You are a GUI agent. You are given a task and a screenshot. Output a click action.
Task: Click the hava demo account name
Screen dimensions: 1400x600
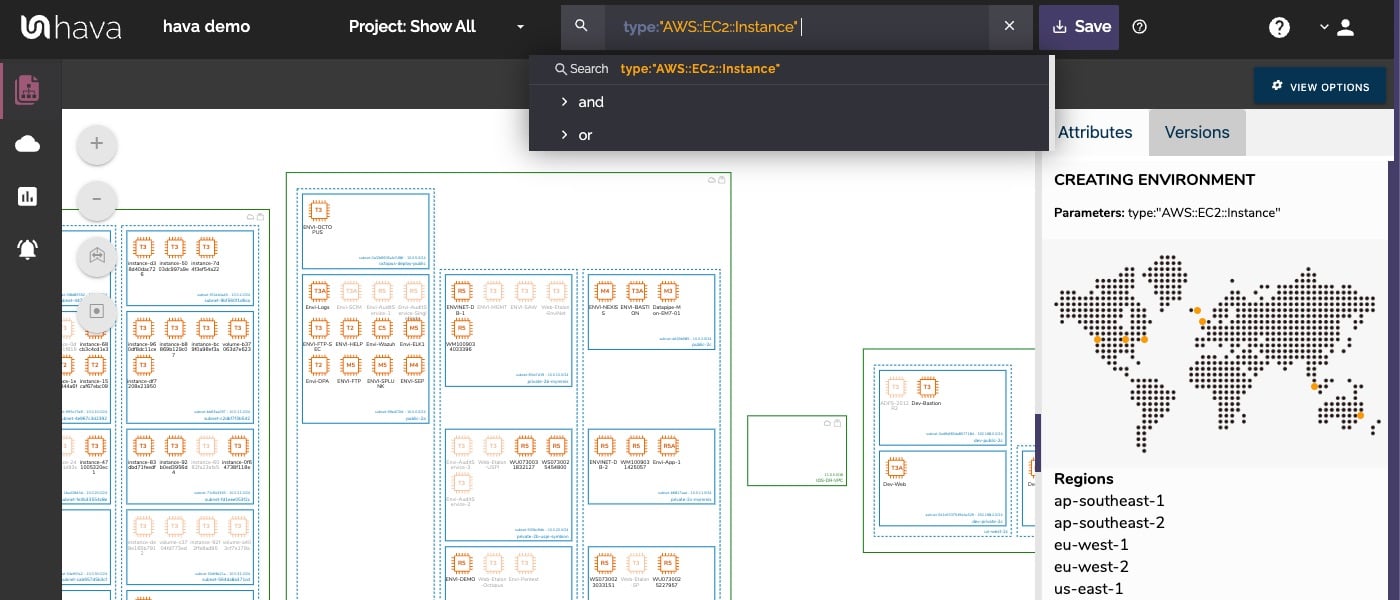206,27
